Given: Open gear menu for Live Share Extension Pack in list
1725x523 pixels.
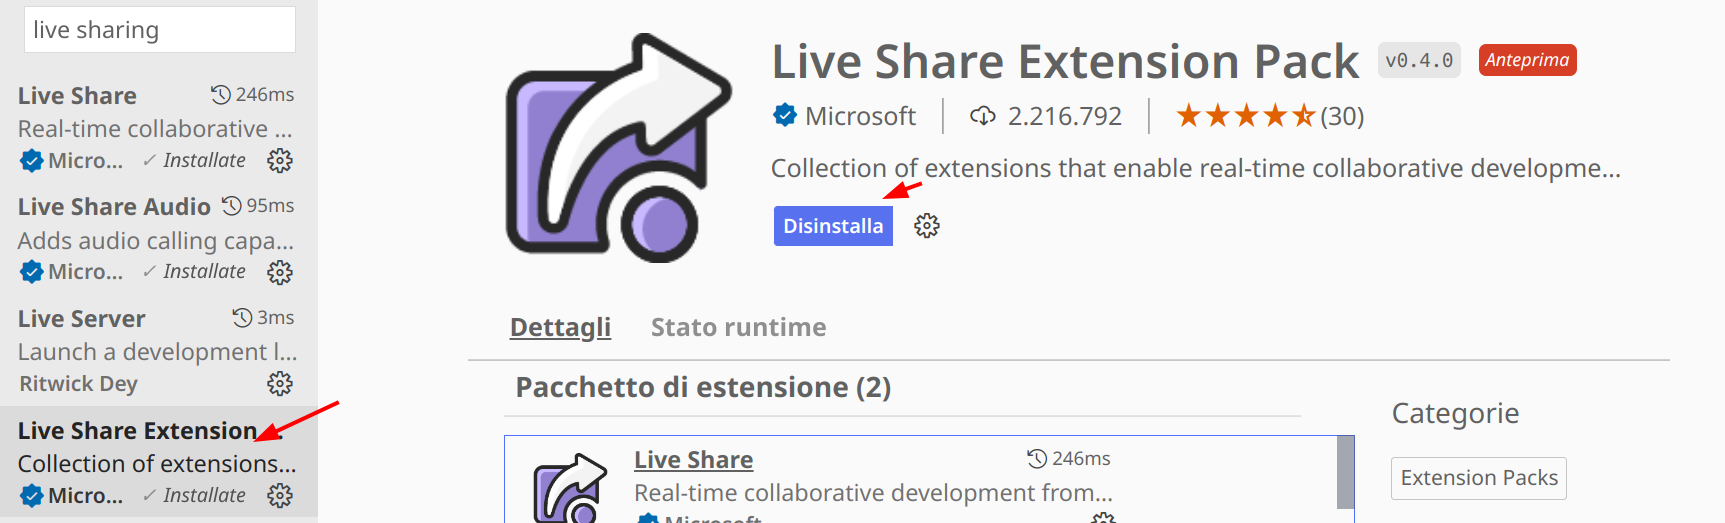Looking at the screenshot, I should 280,496.
